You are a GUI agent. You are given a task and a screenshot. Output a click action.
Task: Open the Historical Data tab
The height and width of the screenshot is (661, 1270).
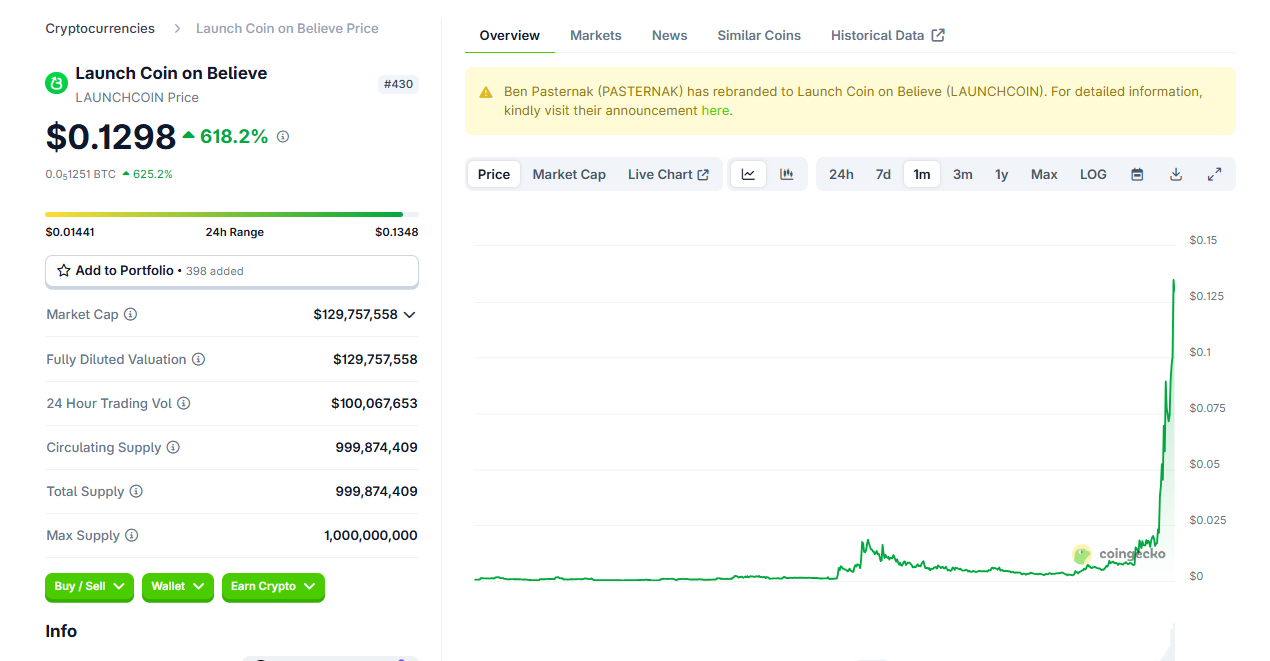point(888,36)
